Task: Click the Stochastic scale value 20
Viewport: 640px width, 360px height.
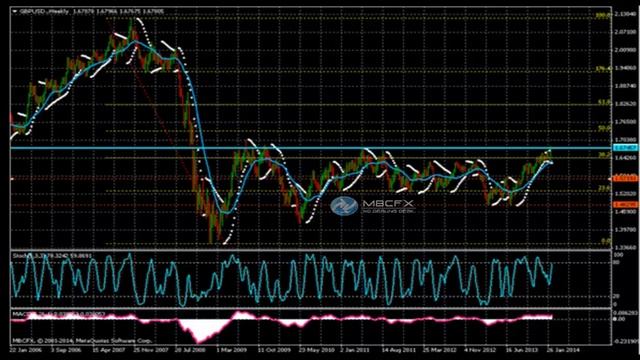Action: (616, 296)
